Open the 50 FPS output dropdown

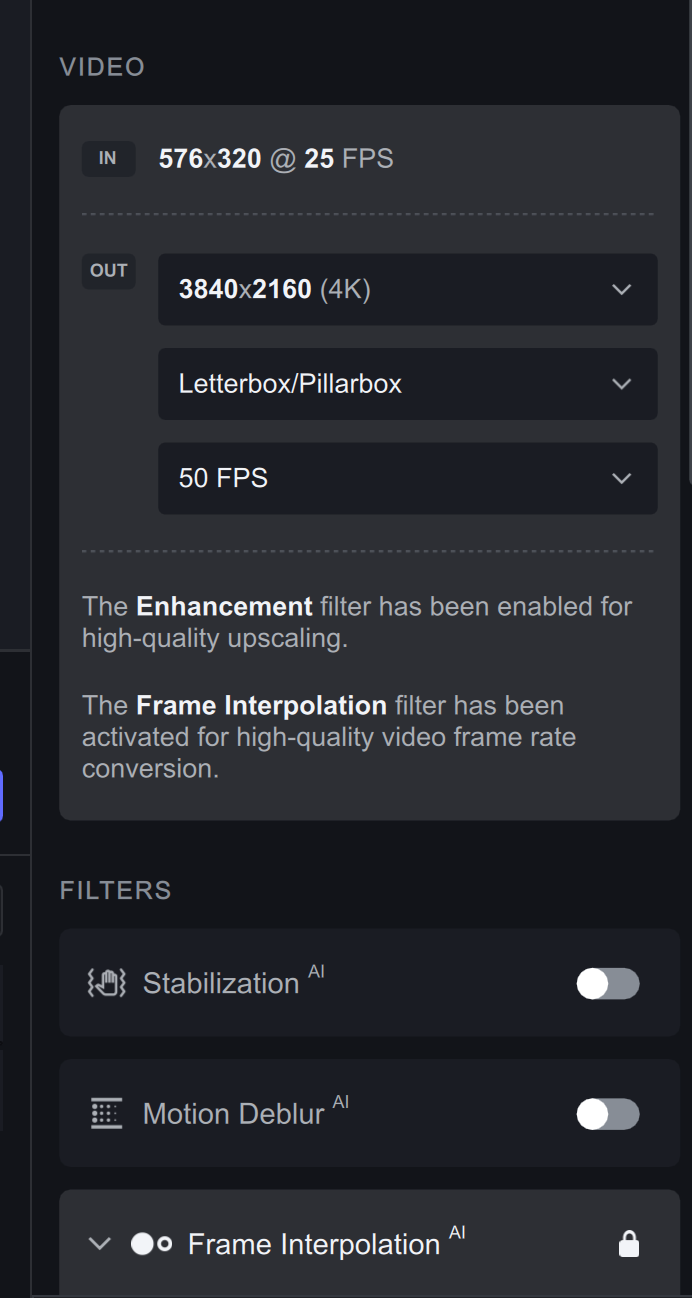click(x=407, y=478)
